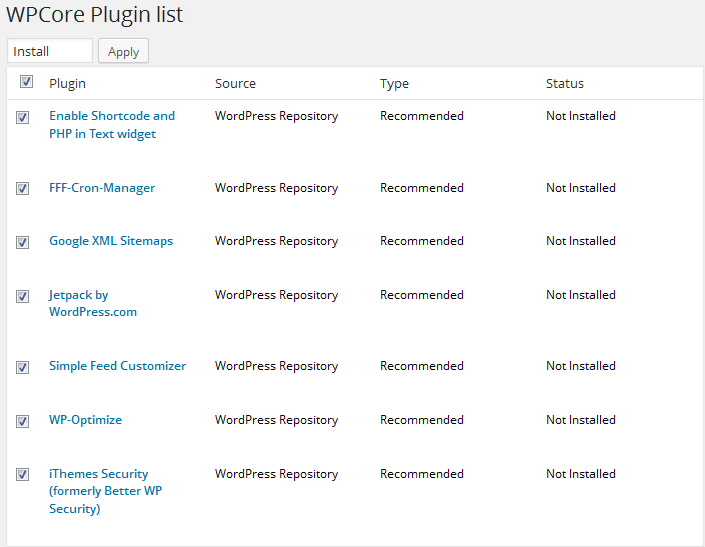Viewport: 705px width, 547px height.
Task: Open the Install bulk action dropdown
Action: pos(49,51)
